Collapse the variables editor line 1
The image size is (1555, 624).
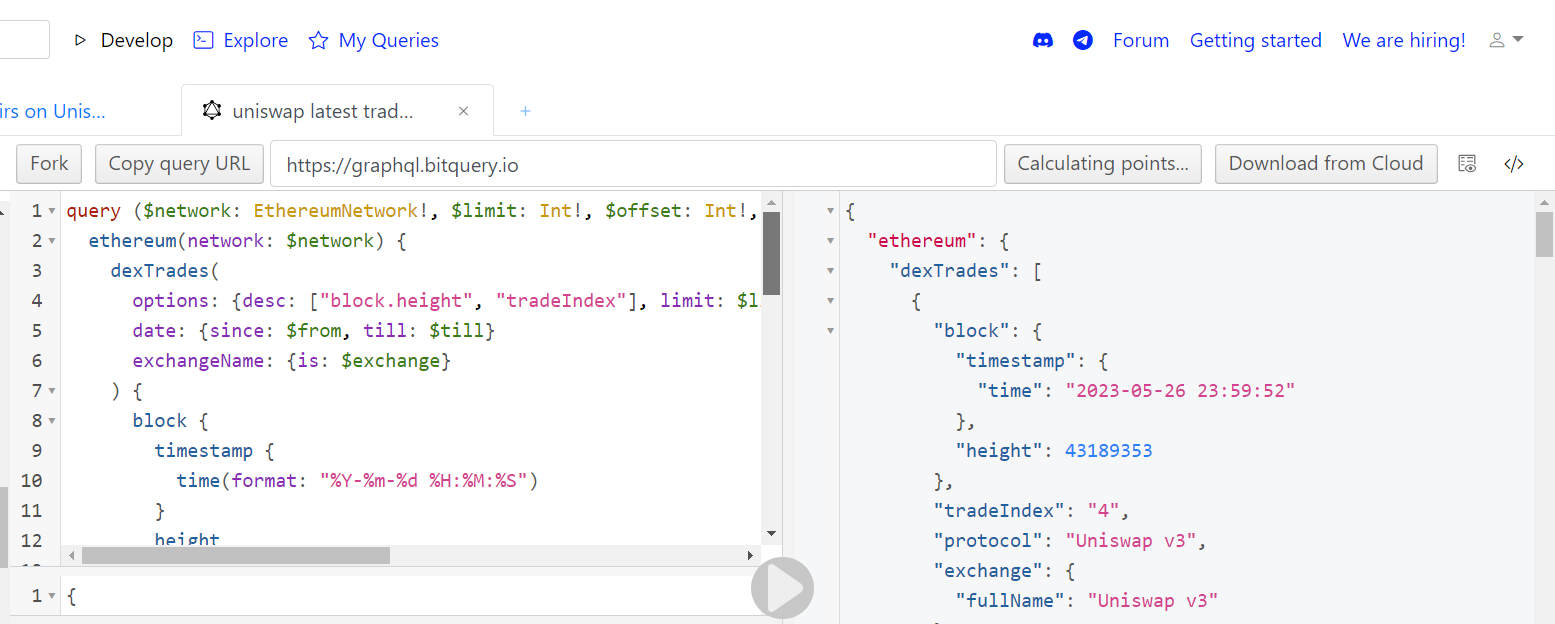[51, 596]
